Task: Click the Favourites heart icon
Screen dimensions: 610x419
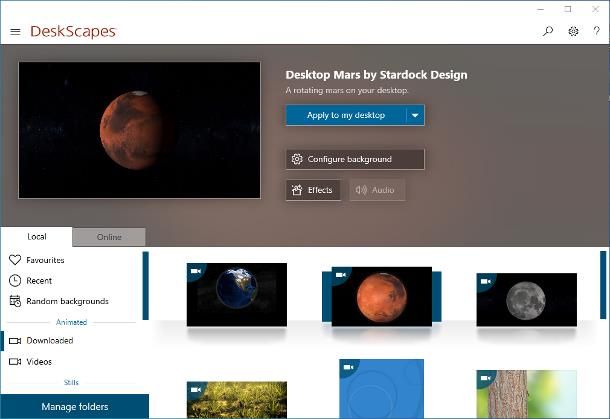Action: coord(15,259)
